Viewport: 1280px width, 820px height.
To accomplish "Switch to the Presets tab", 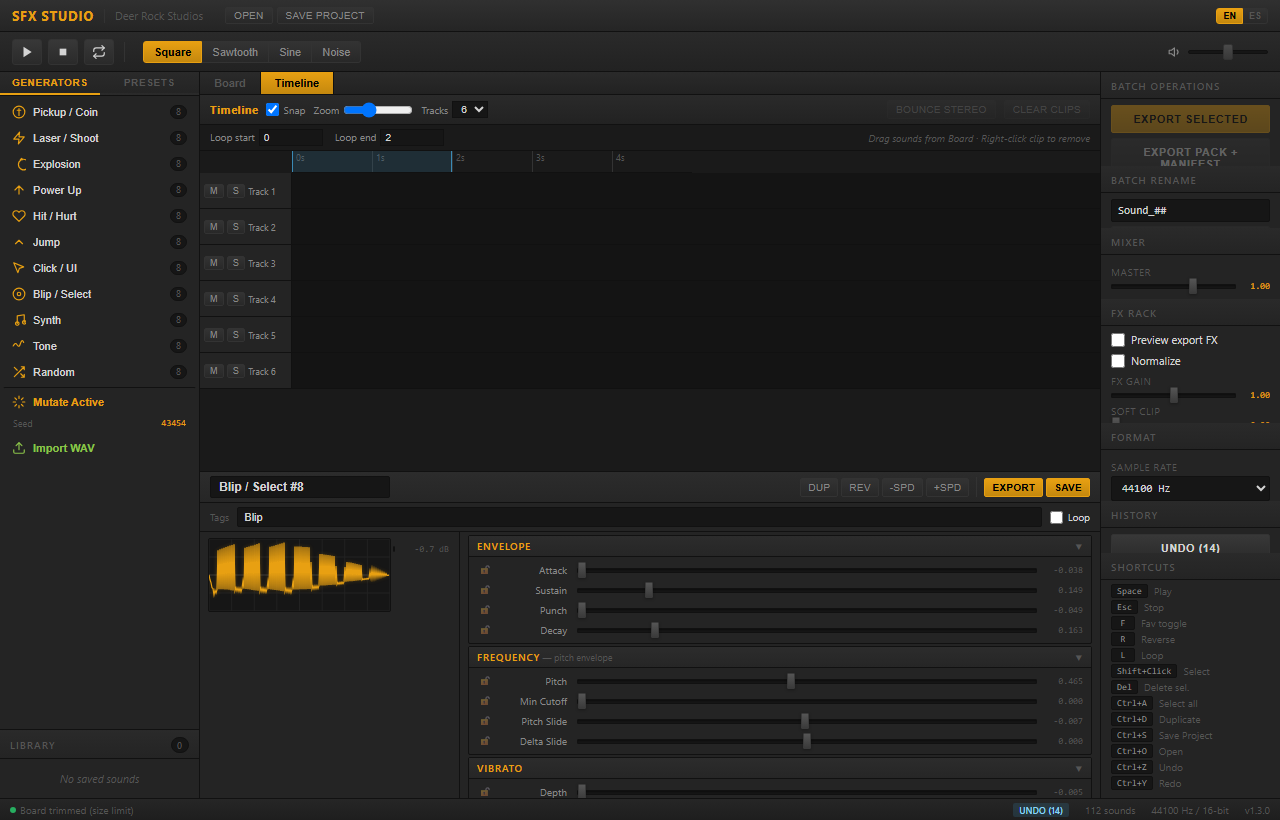I will 149,83.
